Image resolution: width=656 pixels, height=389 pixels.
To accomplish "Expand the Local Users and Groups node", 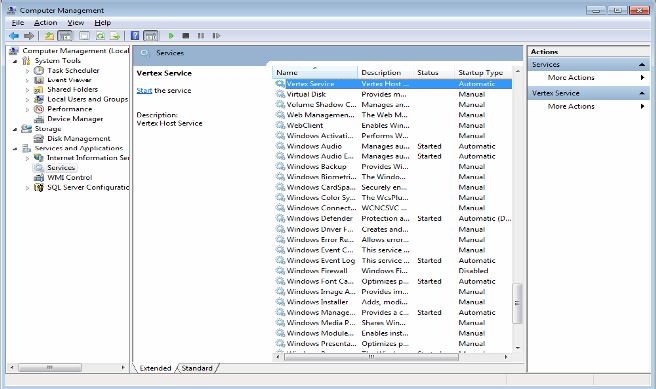I will [28, 100].
